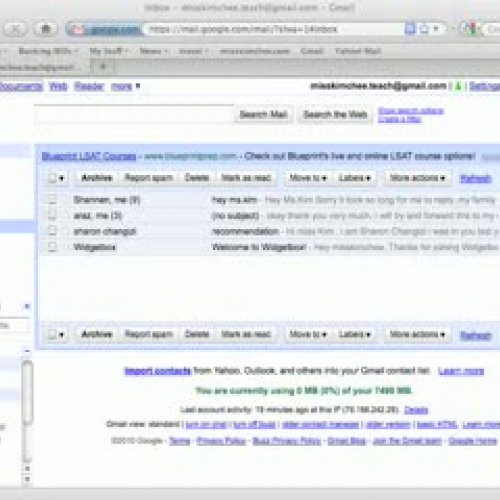Open the Web link in Google bar

pos(58,86)
